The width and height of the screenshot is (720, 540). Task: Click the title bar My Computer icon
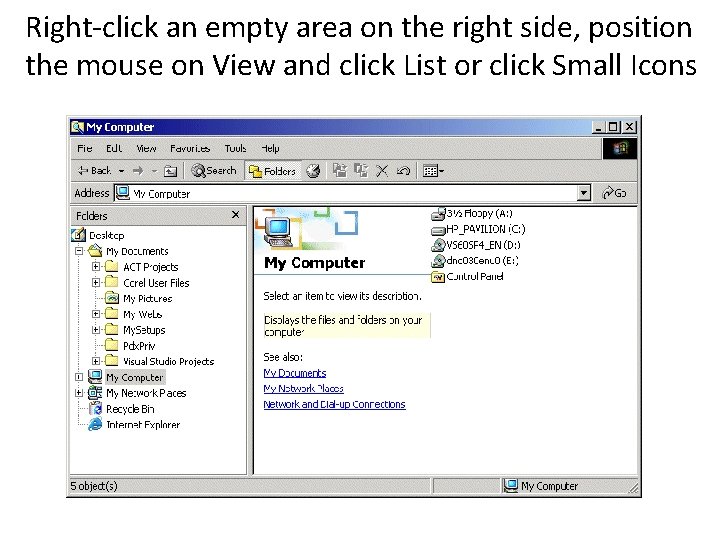pyautogui.click(x=77, y=127)
